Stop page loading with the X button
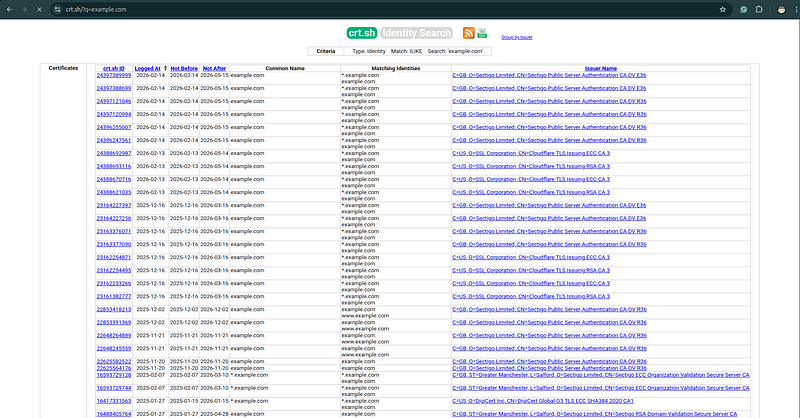The image size is (800, 418). (39, 9)
